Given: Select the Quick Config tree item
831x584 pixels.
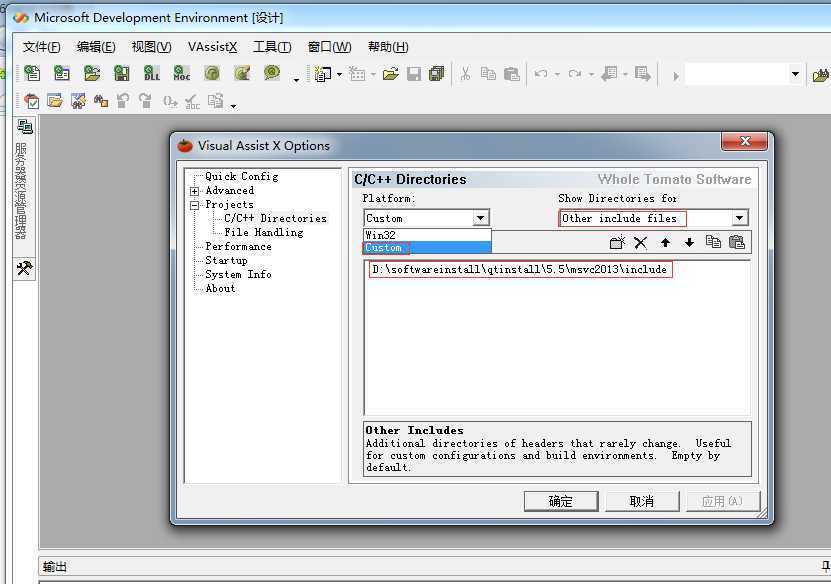Looking at the screenshot, I should point(242,176).
